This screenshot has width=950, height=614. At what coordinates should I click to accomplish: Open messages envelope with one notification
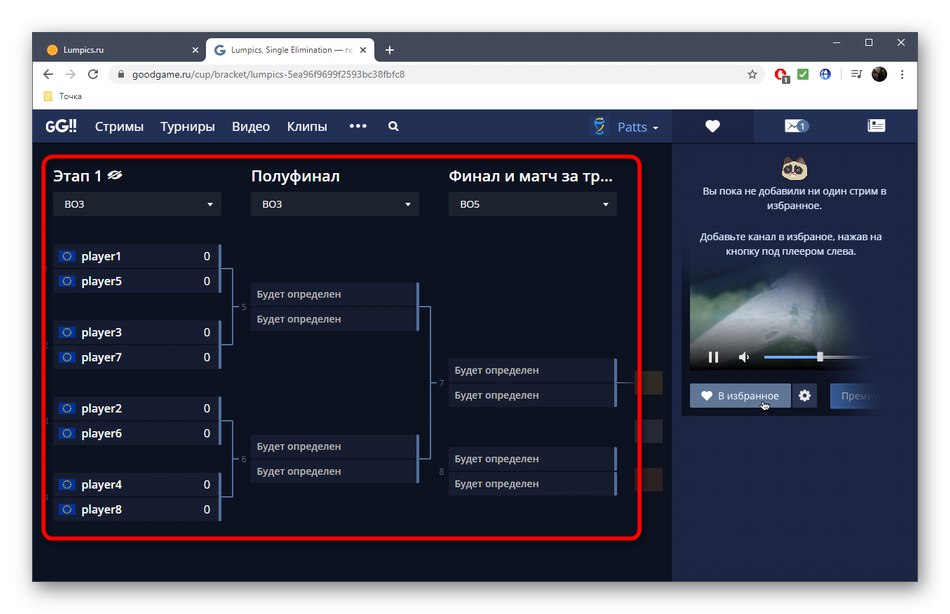point(796,126)
